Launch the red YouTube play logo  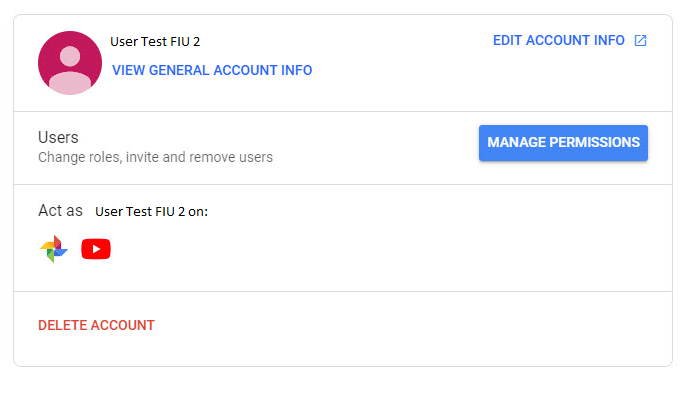(96, 249)
